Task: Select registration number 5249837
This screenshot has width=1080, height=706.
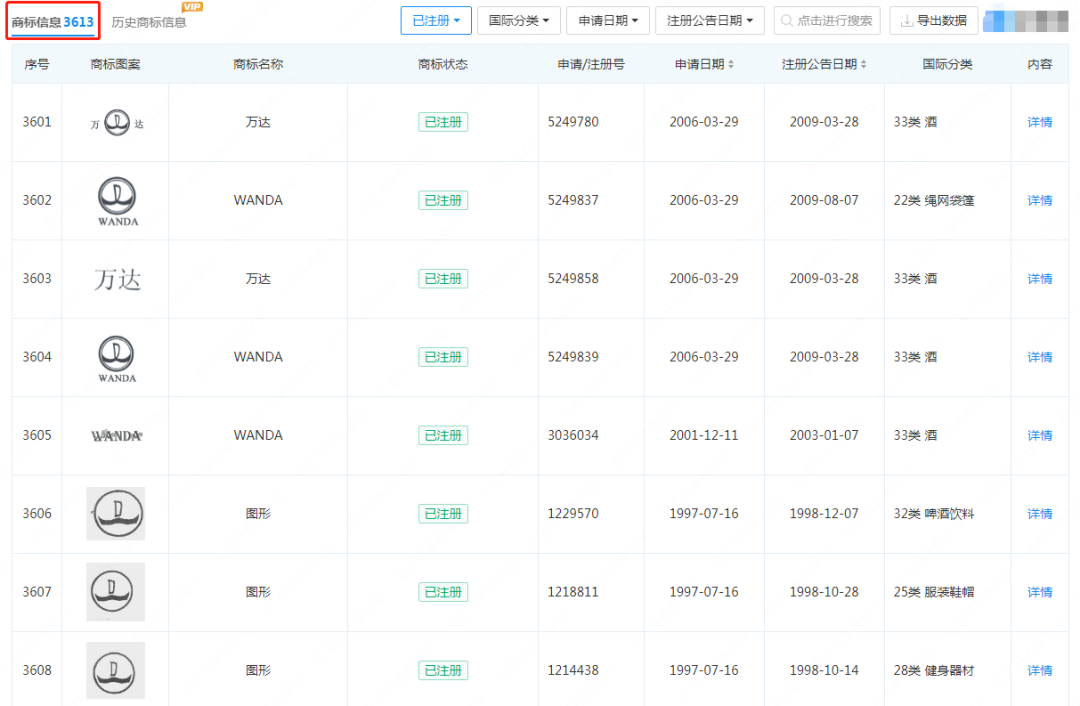Action: (573, 200)
